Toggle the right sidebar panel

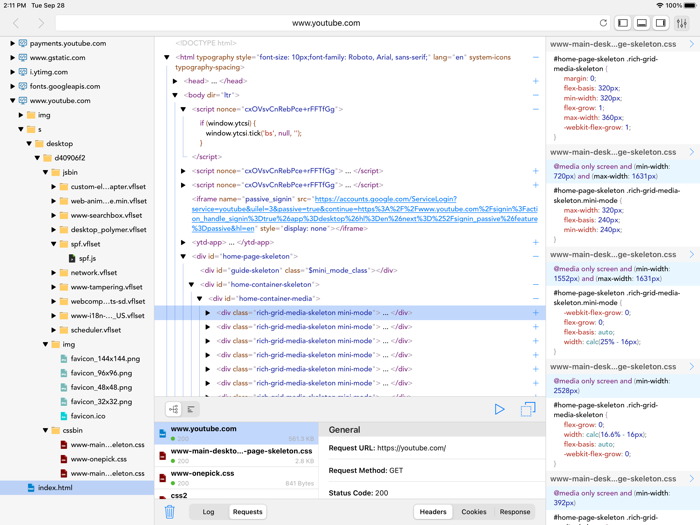pos(661,23)
